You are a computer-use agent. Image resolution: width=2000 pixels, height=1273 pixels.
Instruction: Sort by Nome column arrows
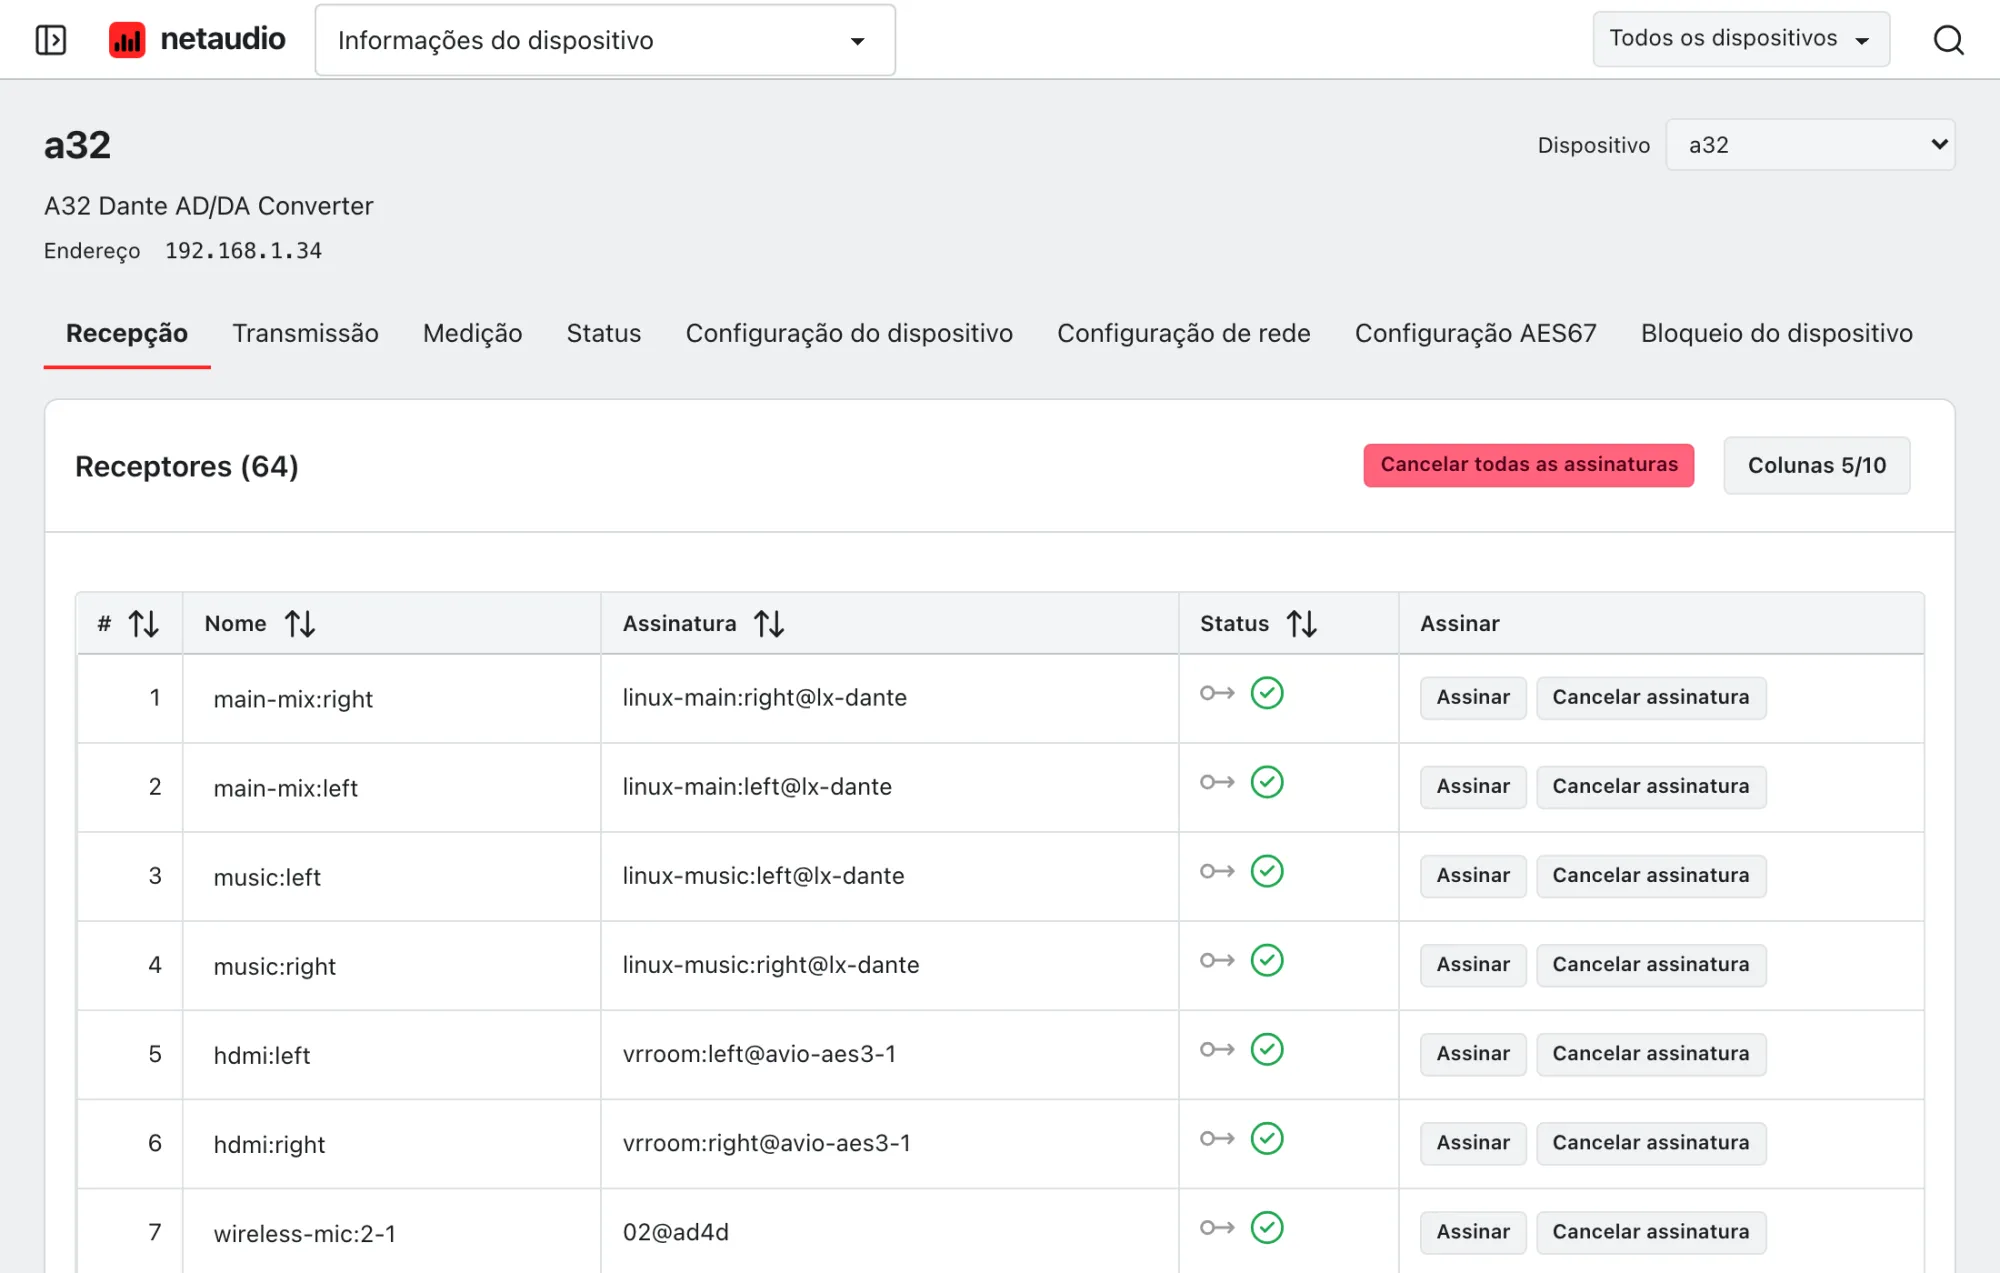click(x=300, y=624)
